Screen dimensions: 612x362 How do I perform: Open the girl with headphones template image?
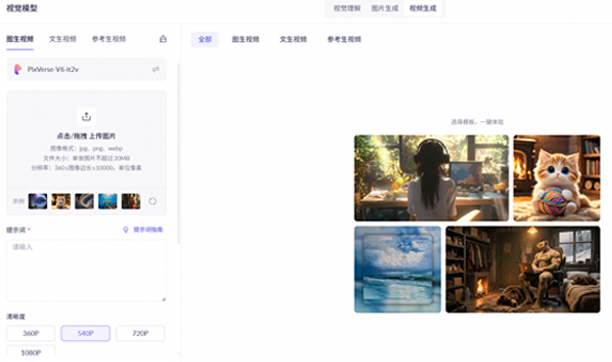point(431,178)
